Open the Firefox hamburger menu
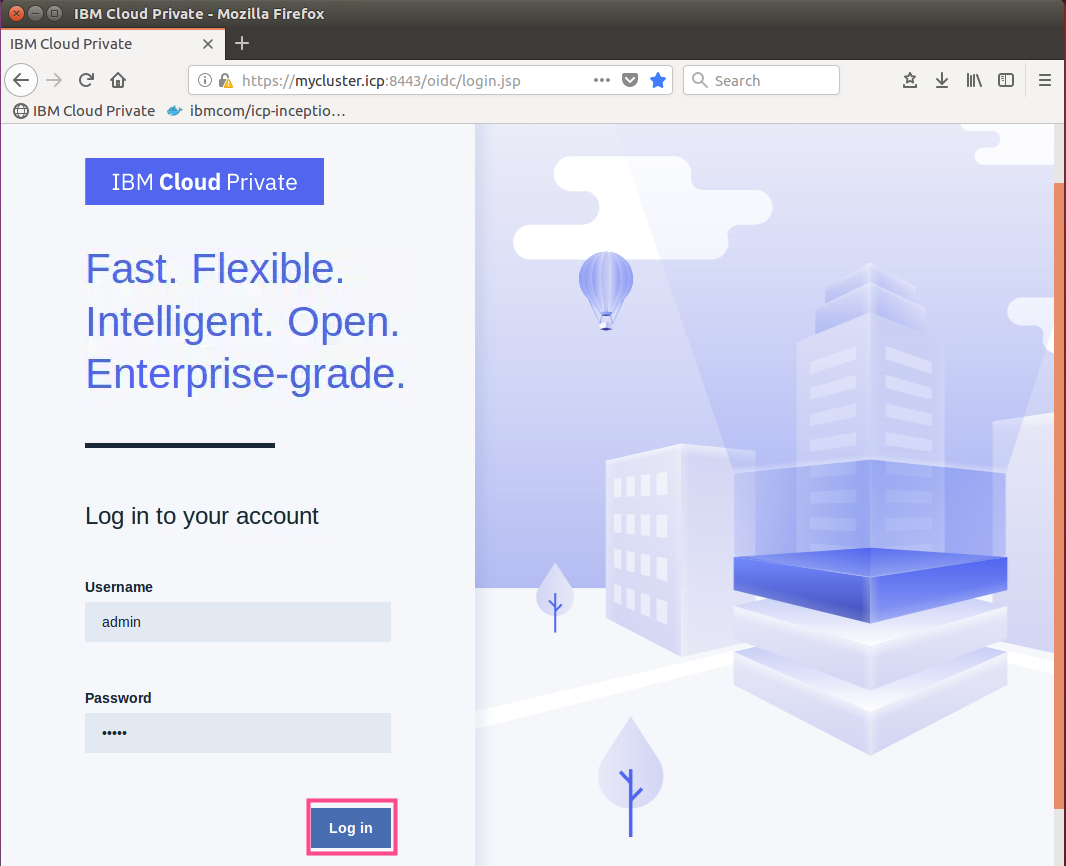Viewport: 1066px width, 866px height. pos(1045,80)
